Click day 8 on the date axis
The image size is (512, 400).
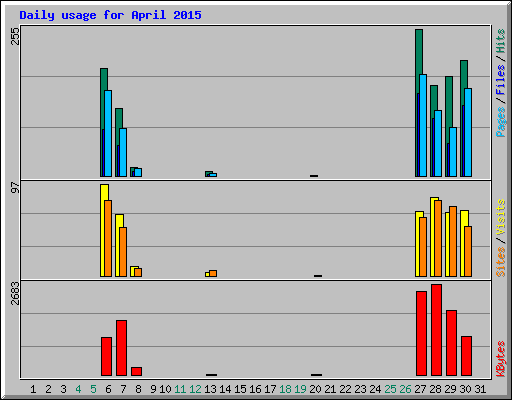point(138,389)
